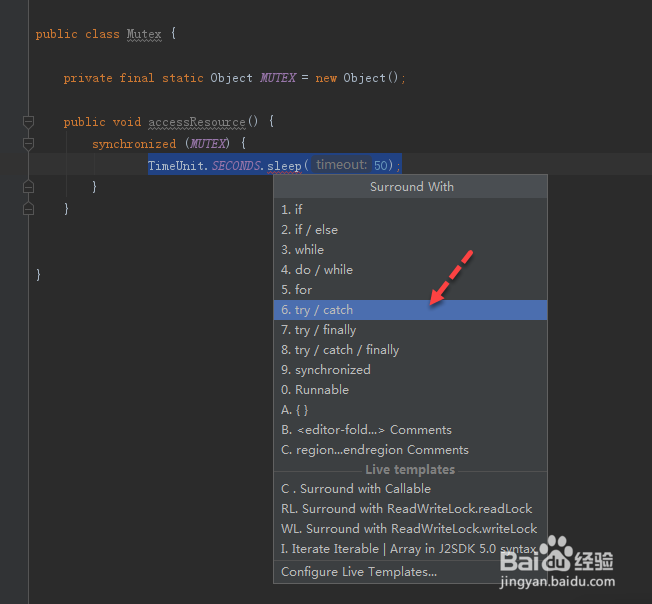This screenshot has width=652, height=604.
Task: Collapse synchronized block fold marker
Action: click(x=28, y=144)
